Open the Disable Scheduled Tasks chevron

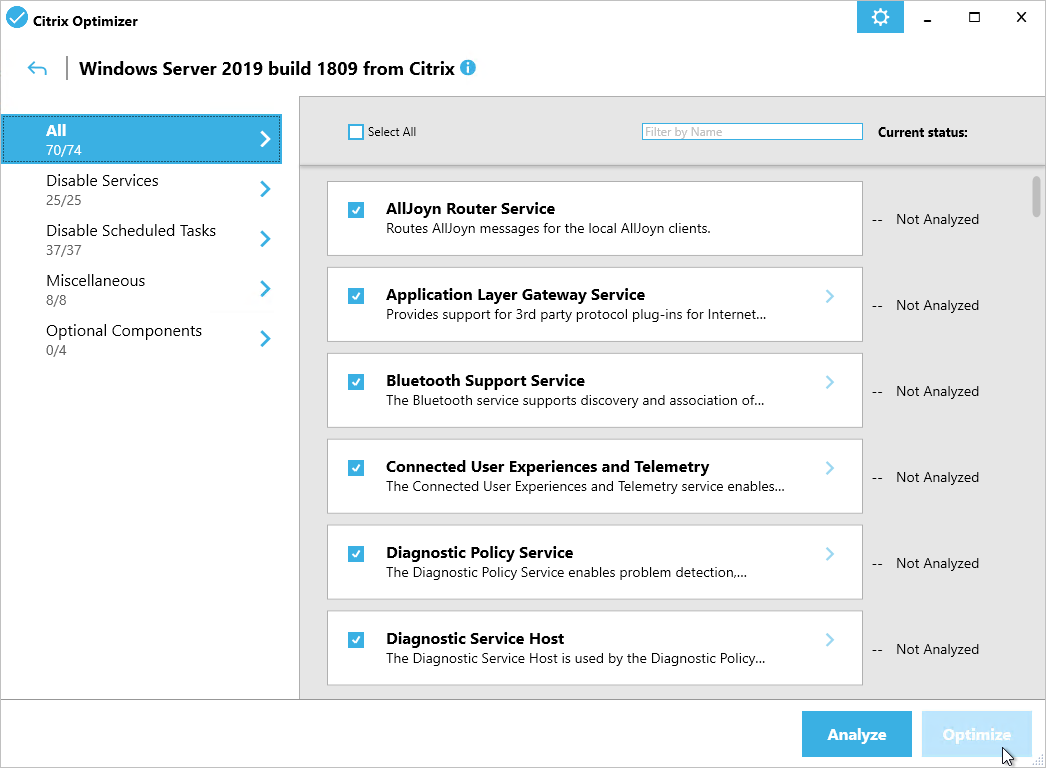pos(266,239)
